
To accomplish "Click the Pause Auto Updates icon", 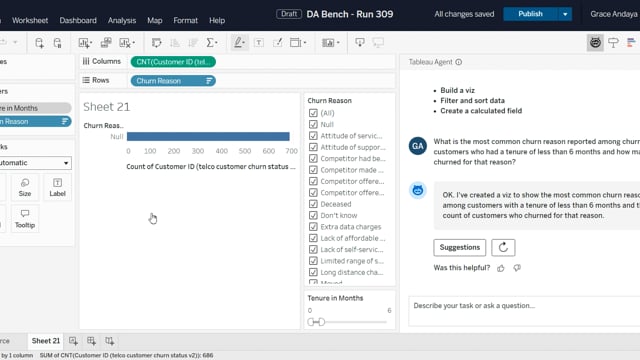I will 58,43.
